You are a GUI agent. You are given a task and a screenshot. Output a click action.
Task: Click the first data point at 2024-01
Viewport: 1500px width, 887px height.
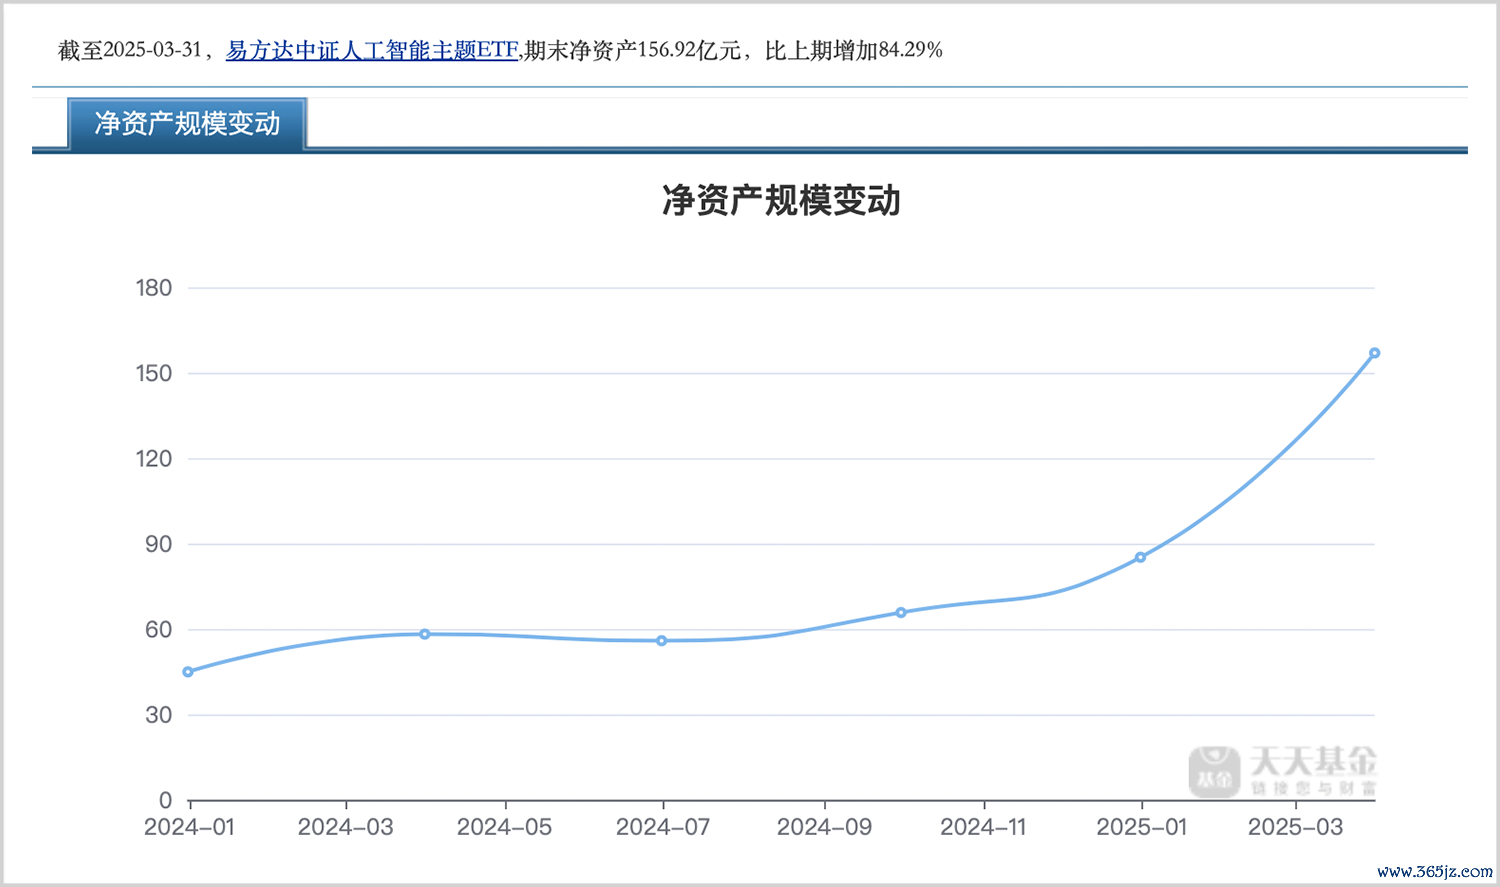[188, 672]
